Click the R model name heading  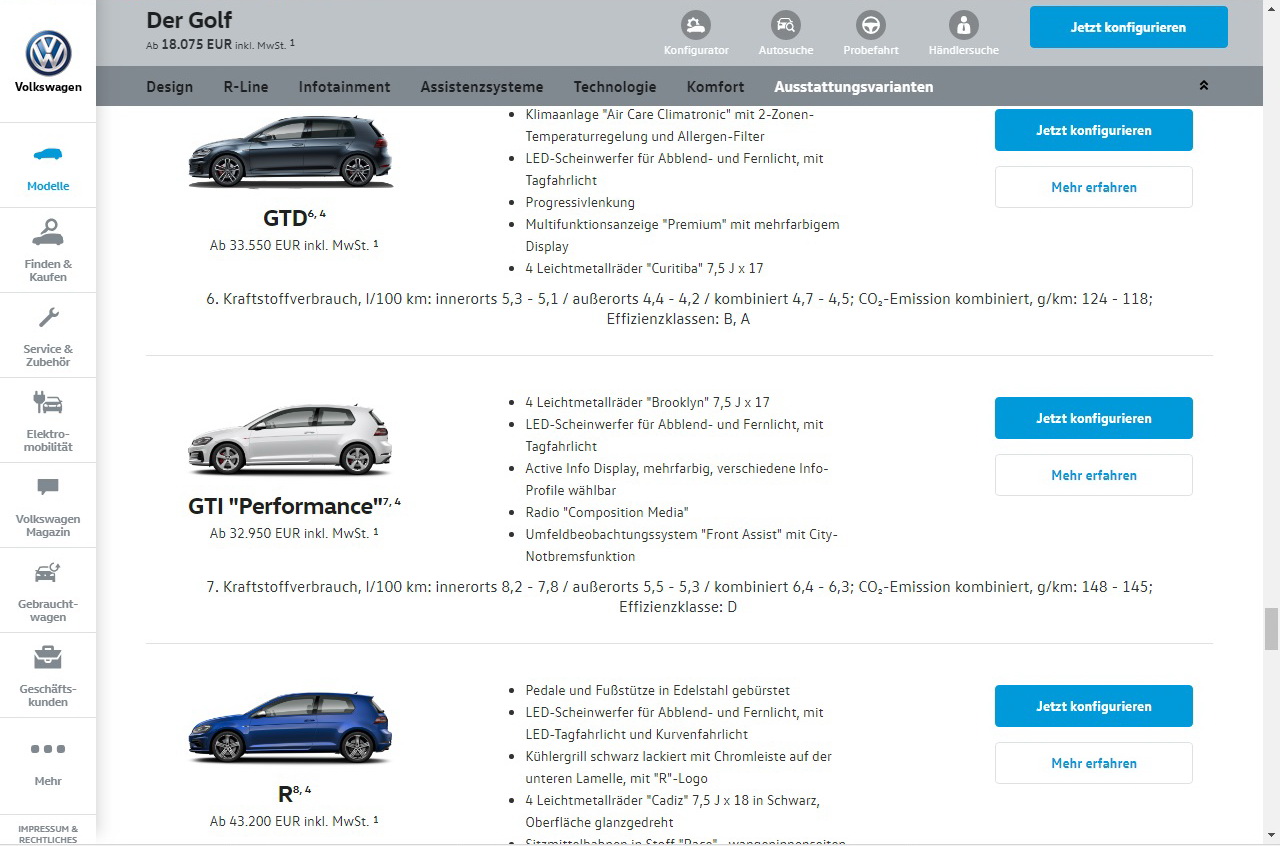[x=285, y=795]
